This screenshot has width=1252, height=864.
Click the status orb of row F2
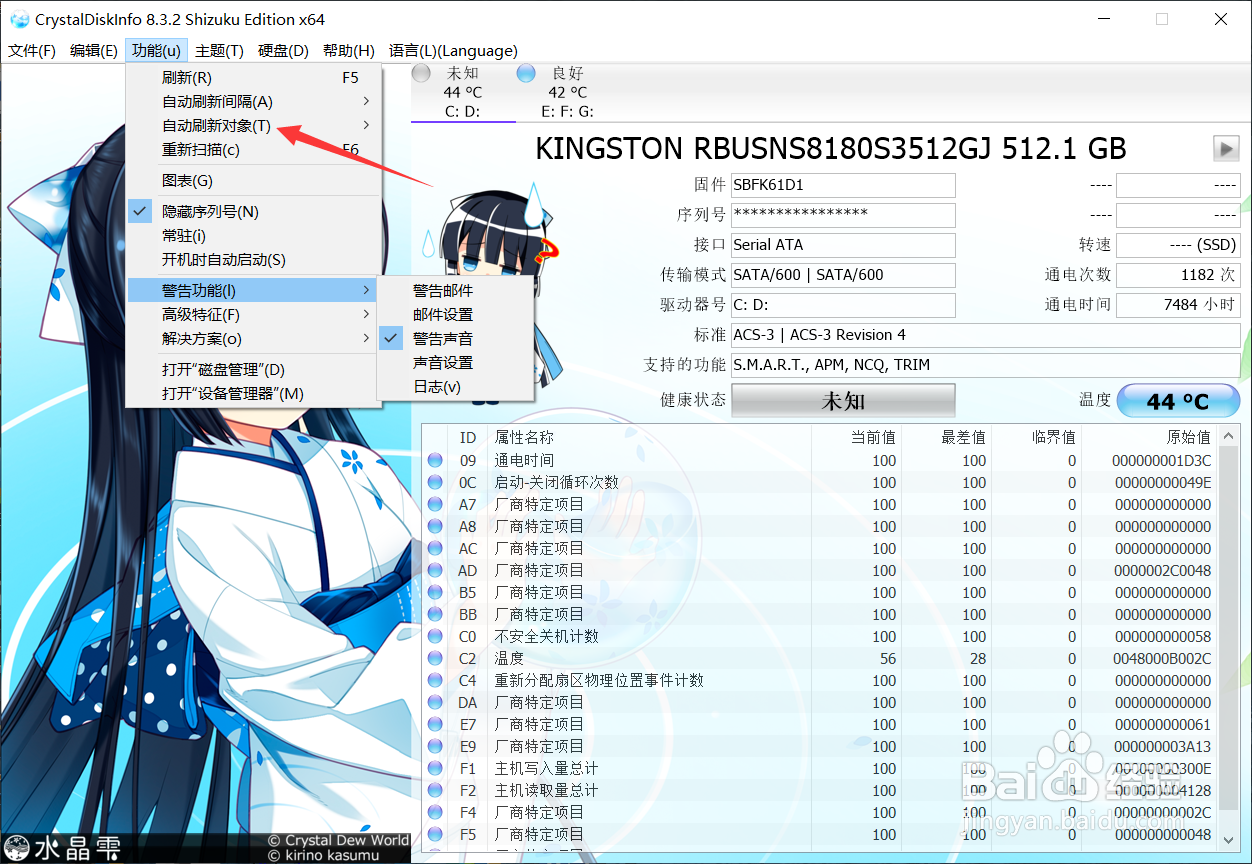pyautogui.click(x=435, y=791)
